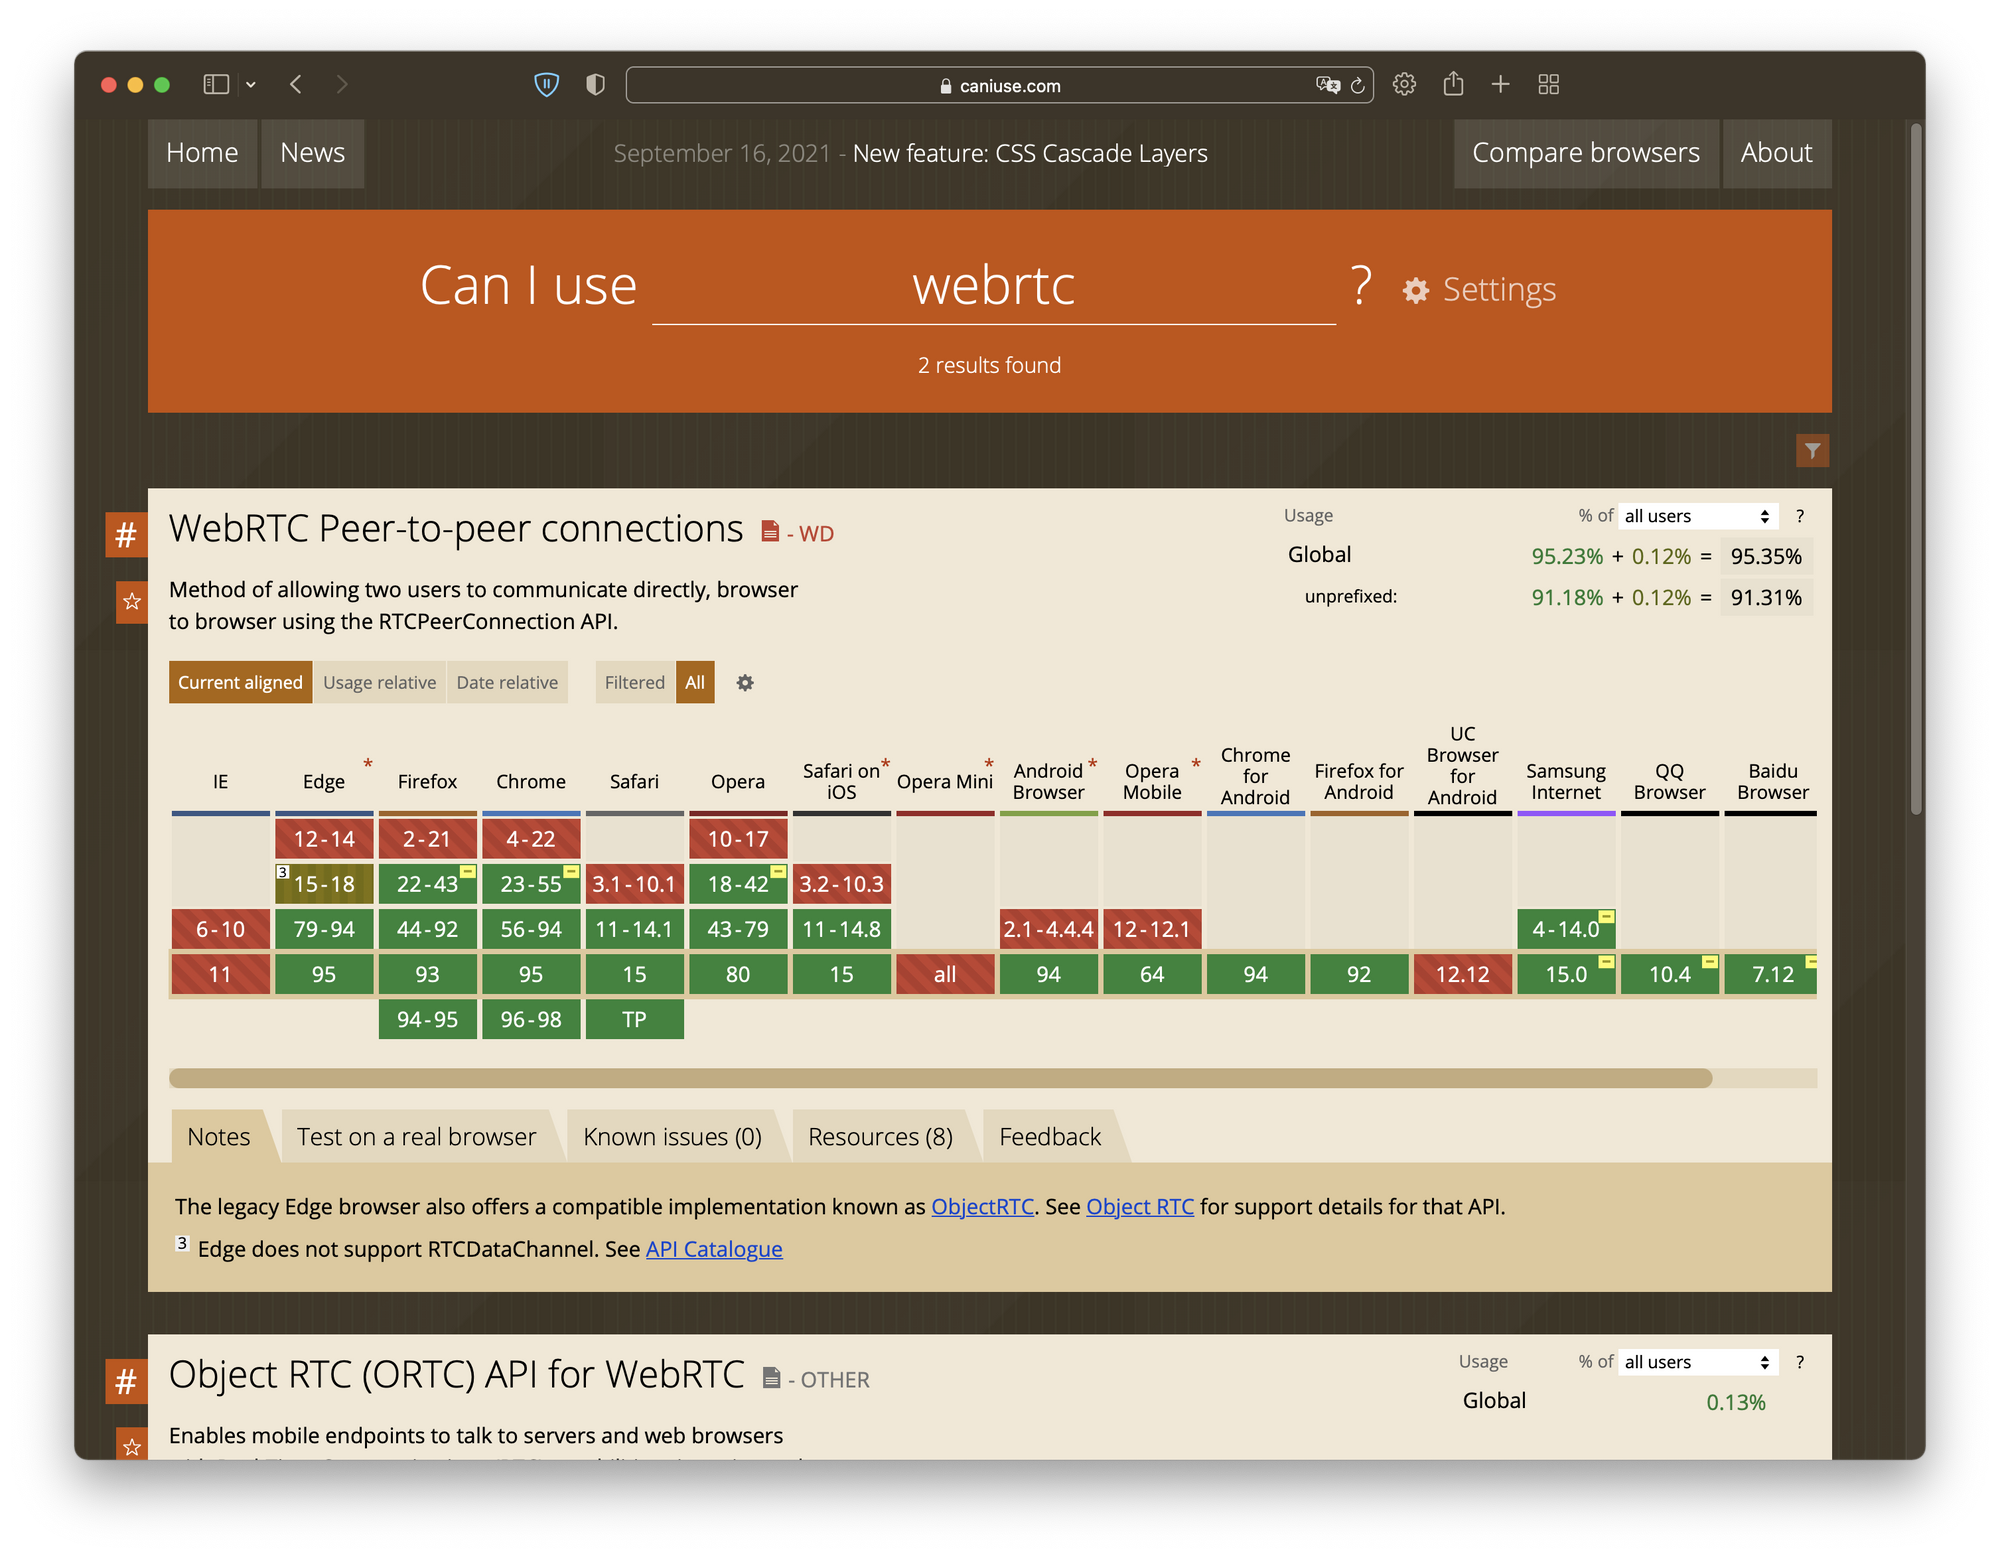The height and width of the screenshot is (1558, 2000).
Task: Click horizontal scrollbar under support table
Action: click(940, 1078)
